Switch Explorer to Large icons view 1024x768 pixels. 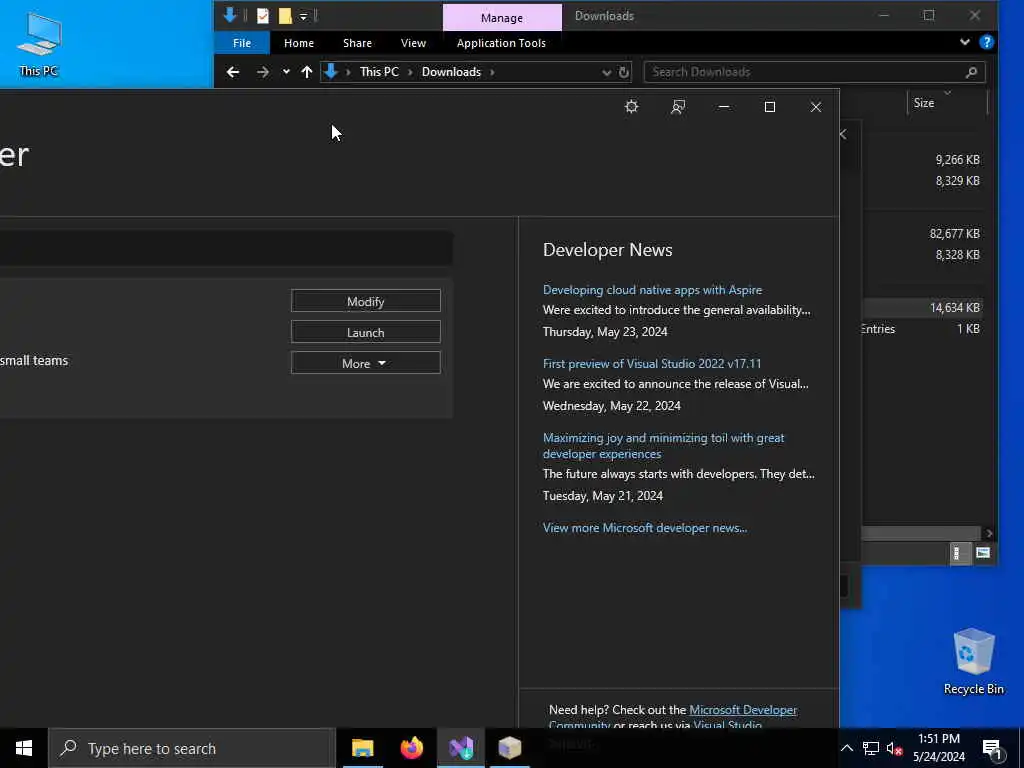(982, 553)
